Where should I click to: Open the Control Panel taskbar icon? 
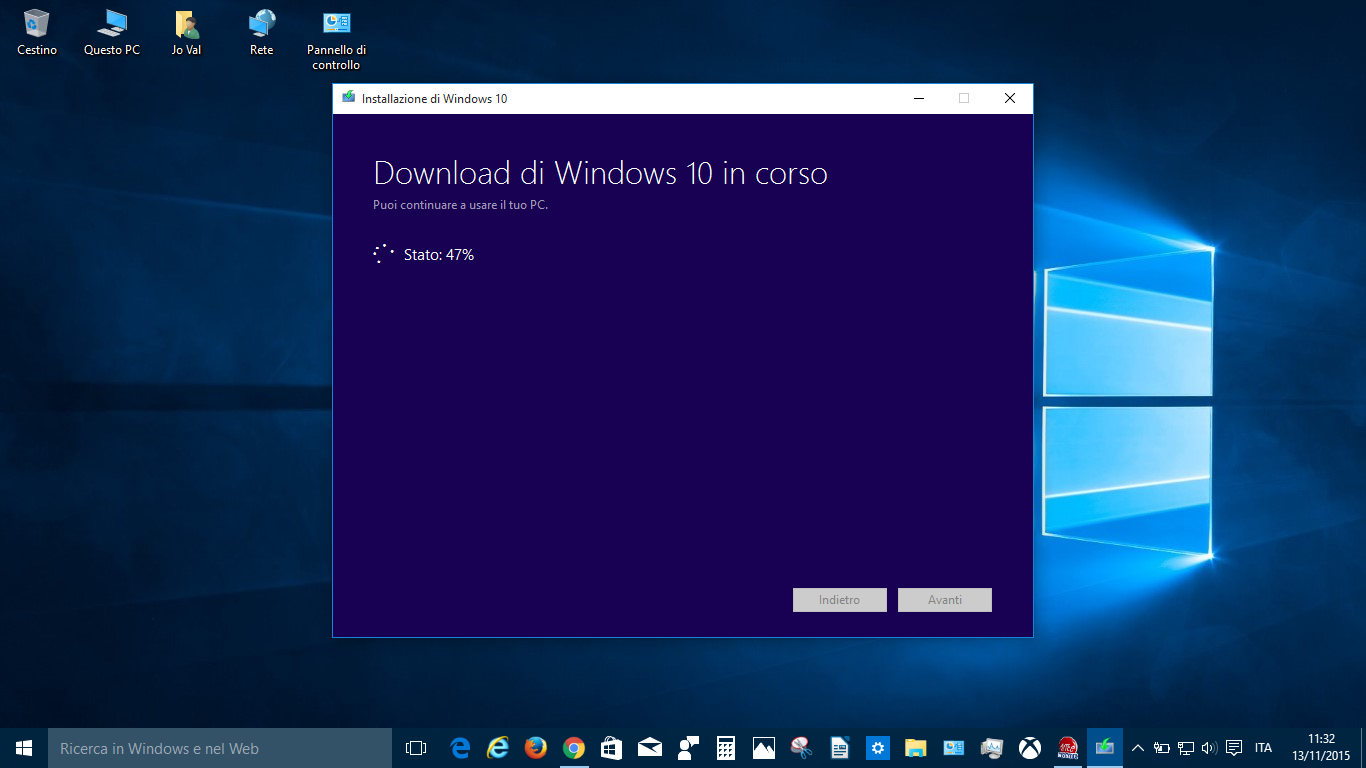(x=954, y=748)
